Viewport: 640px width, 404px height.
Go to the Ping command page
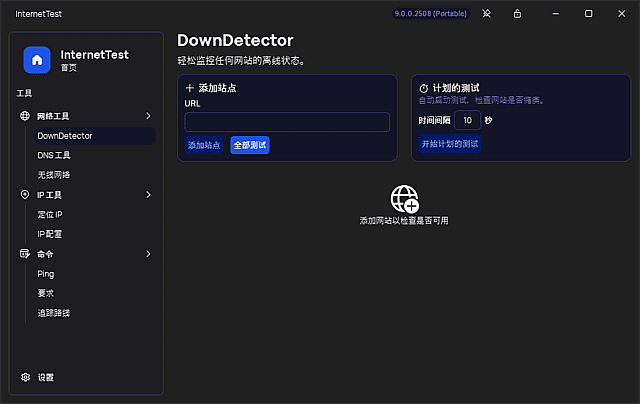click(46, 273)
